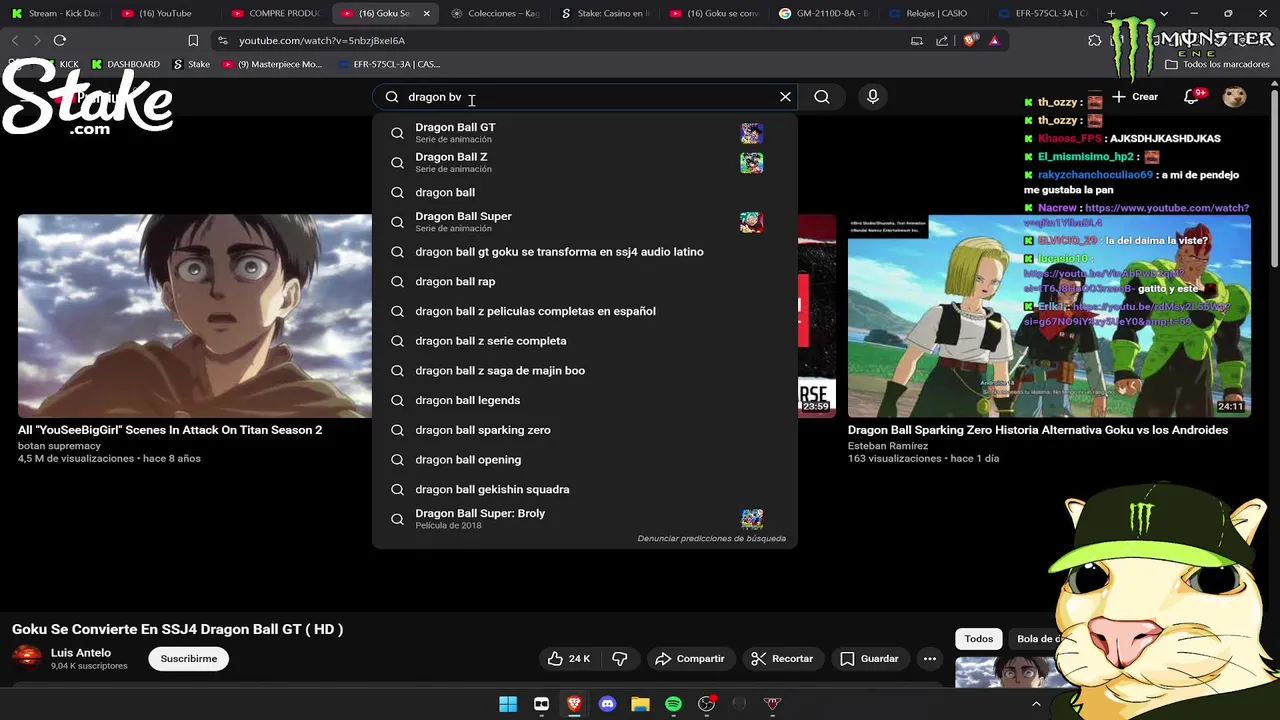
Task: Dislike the video with thumbs down
Action: [619, 659]
